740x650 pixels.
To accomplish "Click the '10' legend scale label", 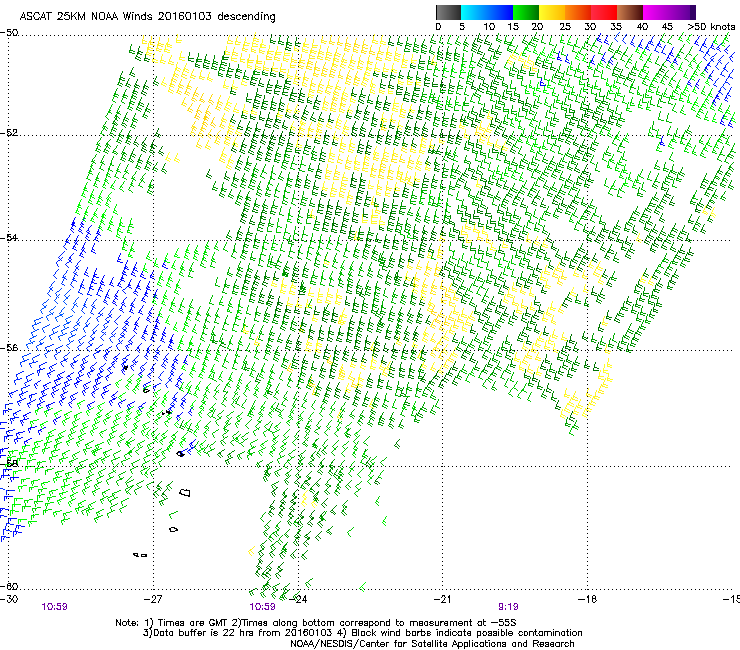I will tap(489, 27).
